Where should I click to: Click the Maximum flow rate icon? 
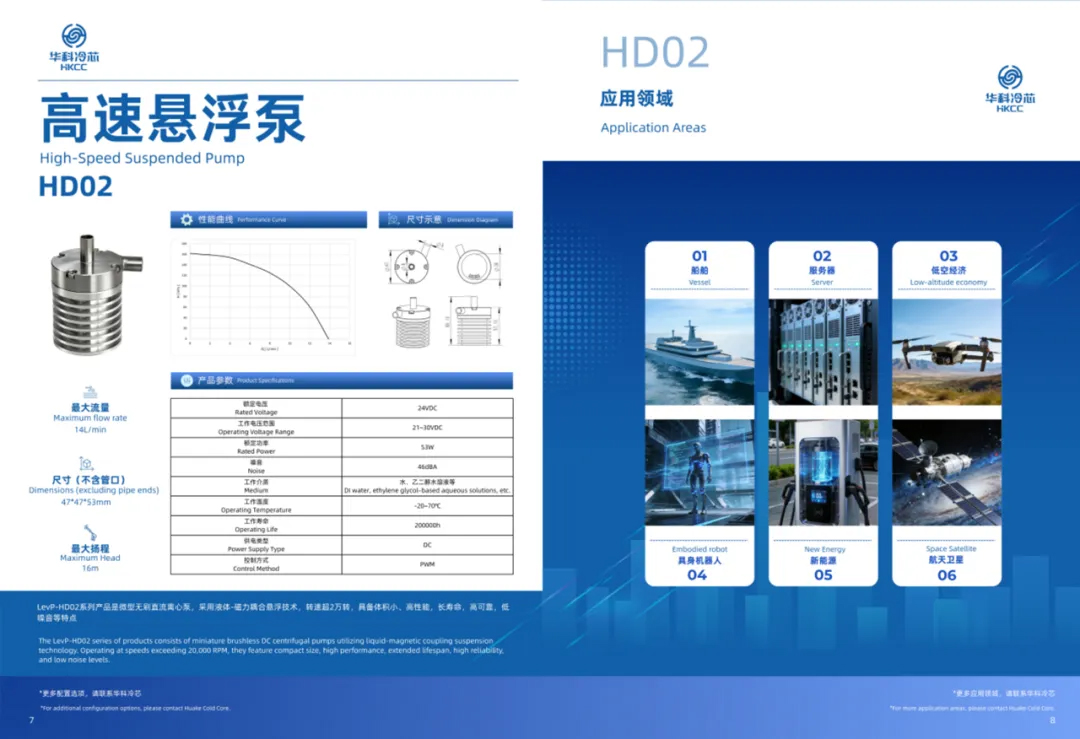pos(90,391)
